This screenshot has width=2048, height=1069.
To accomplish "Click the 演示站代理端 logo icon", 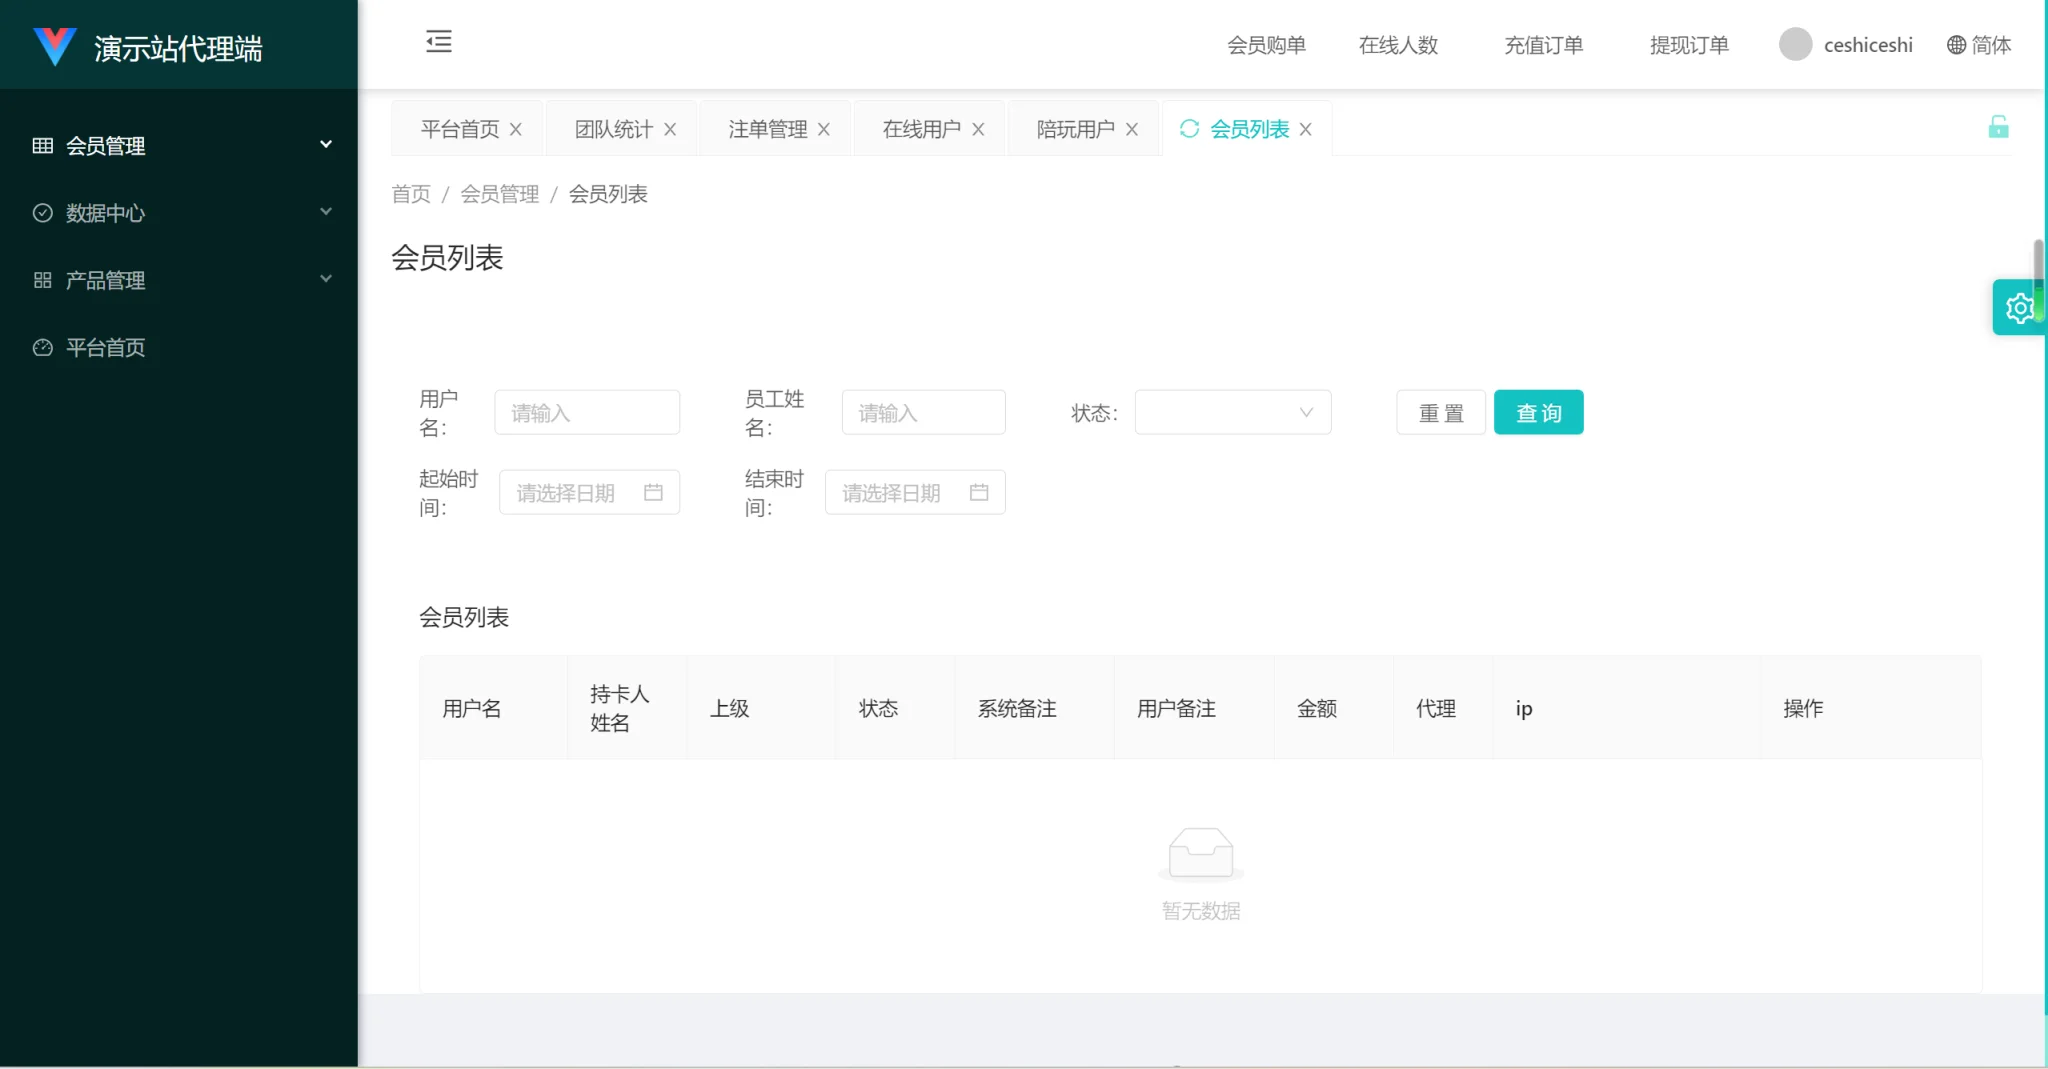I will (x=55, y=45).
